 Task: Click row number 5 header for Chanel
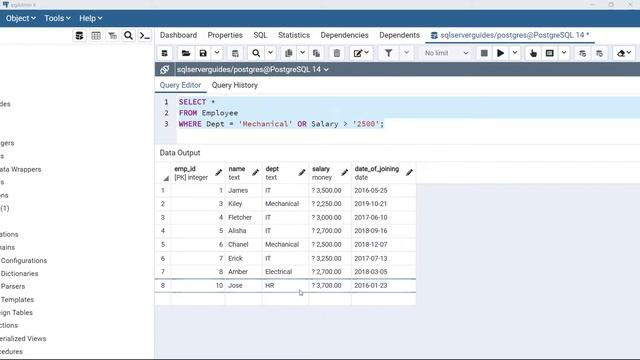tap(163, 244)
